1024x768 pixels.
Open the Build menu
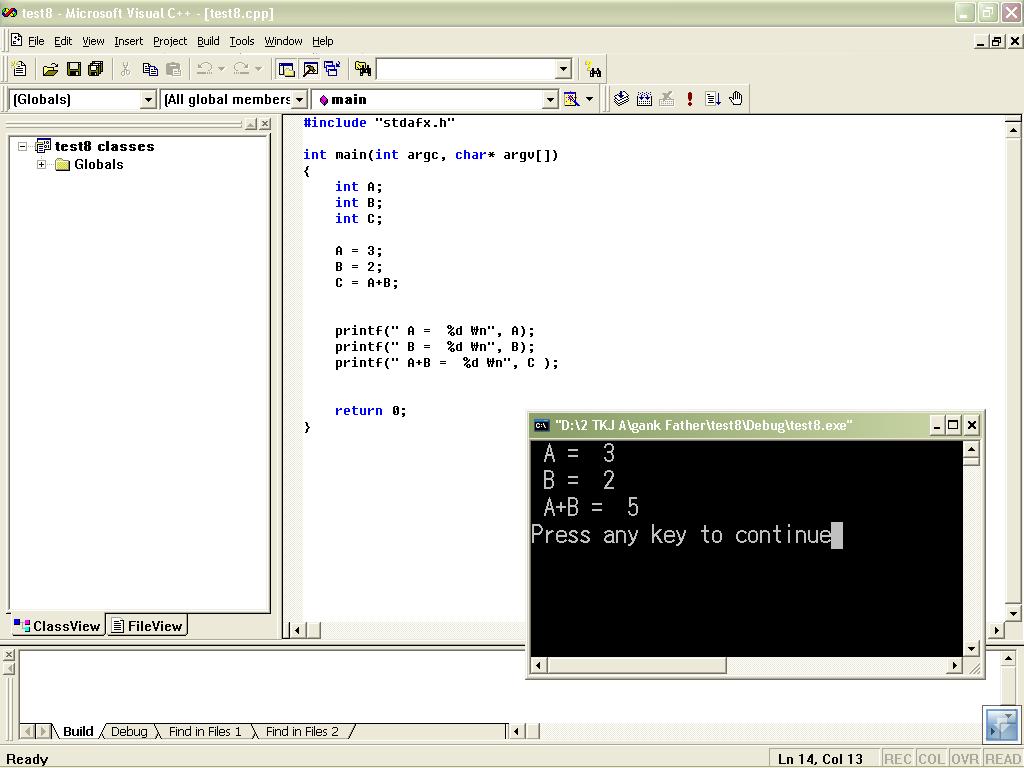click(x=208, y=41)
